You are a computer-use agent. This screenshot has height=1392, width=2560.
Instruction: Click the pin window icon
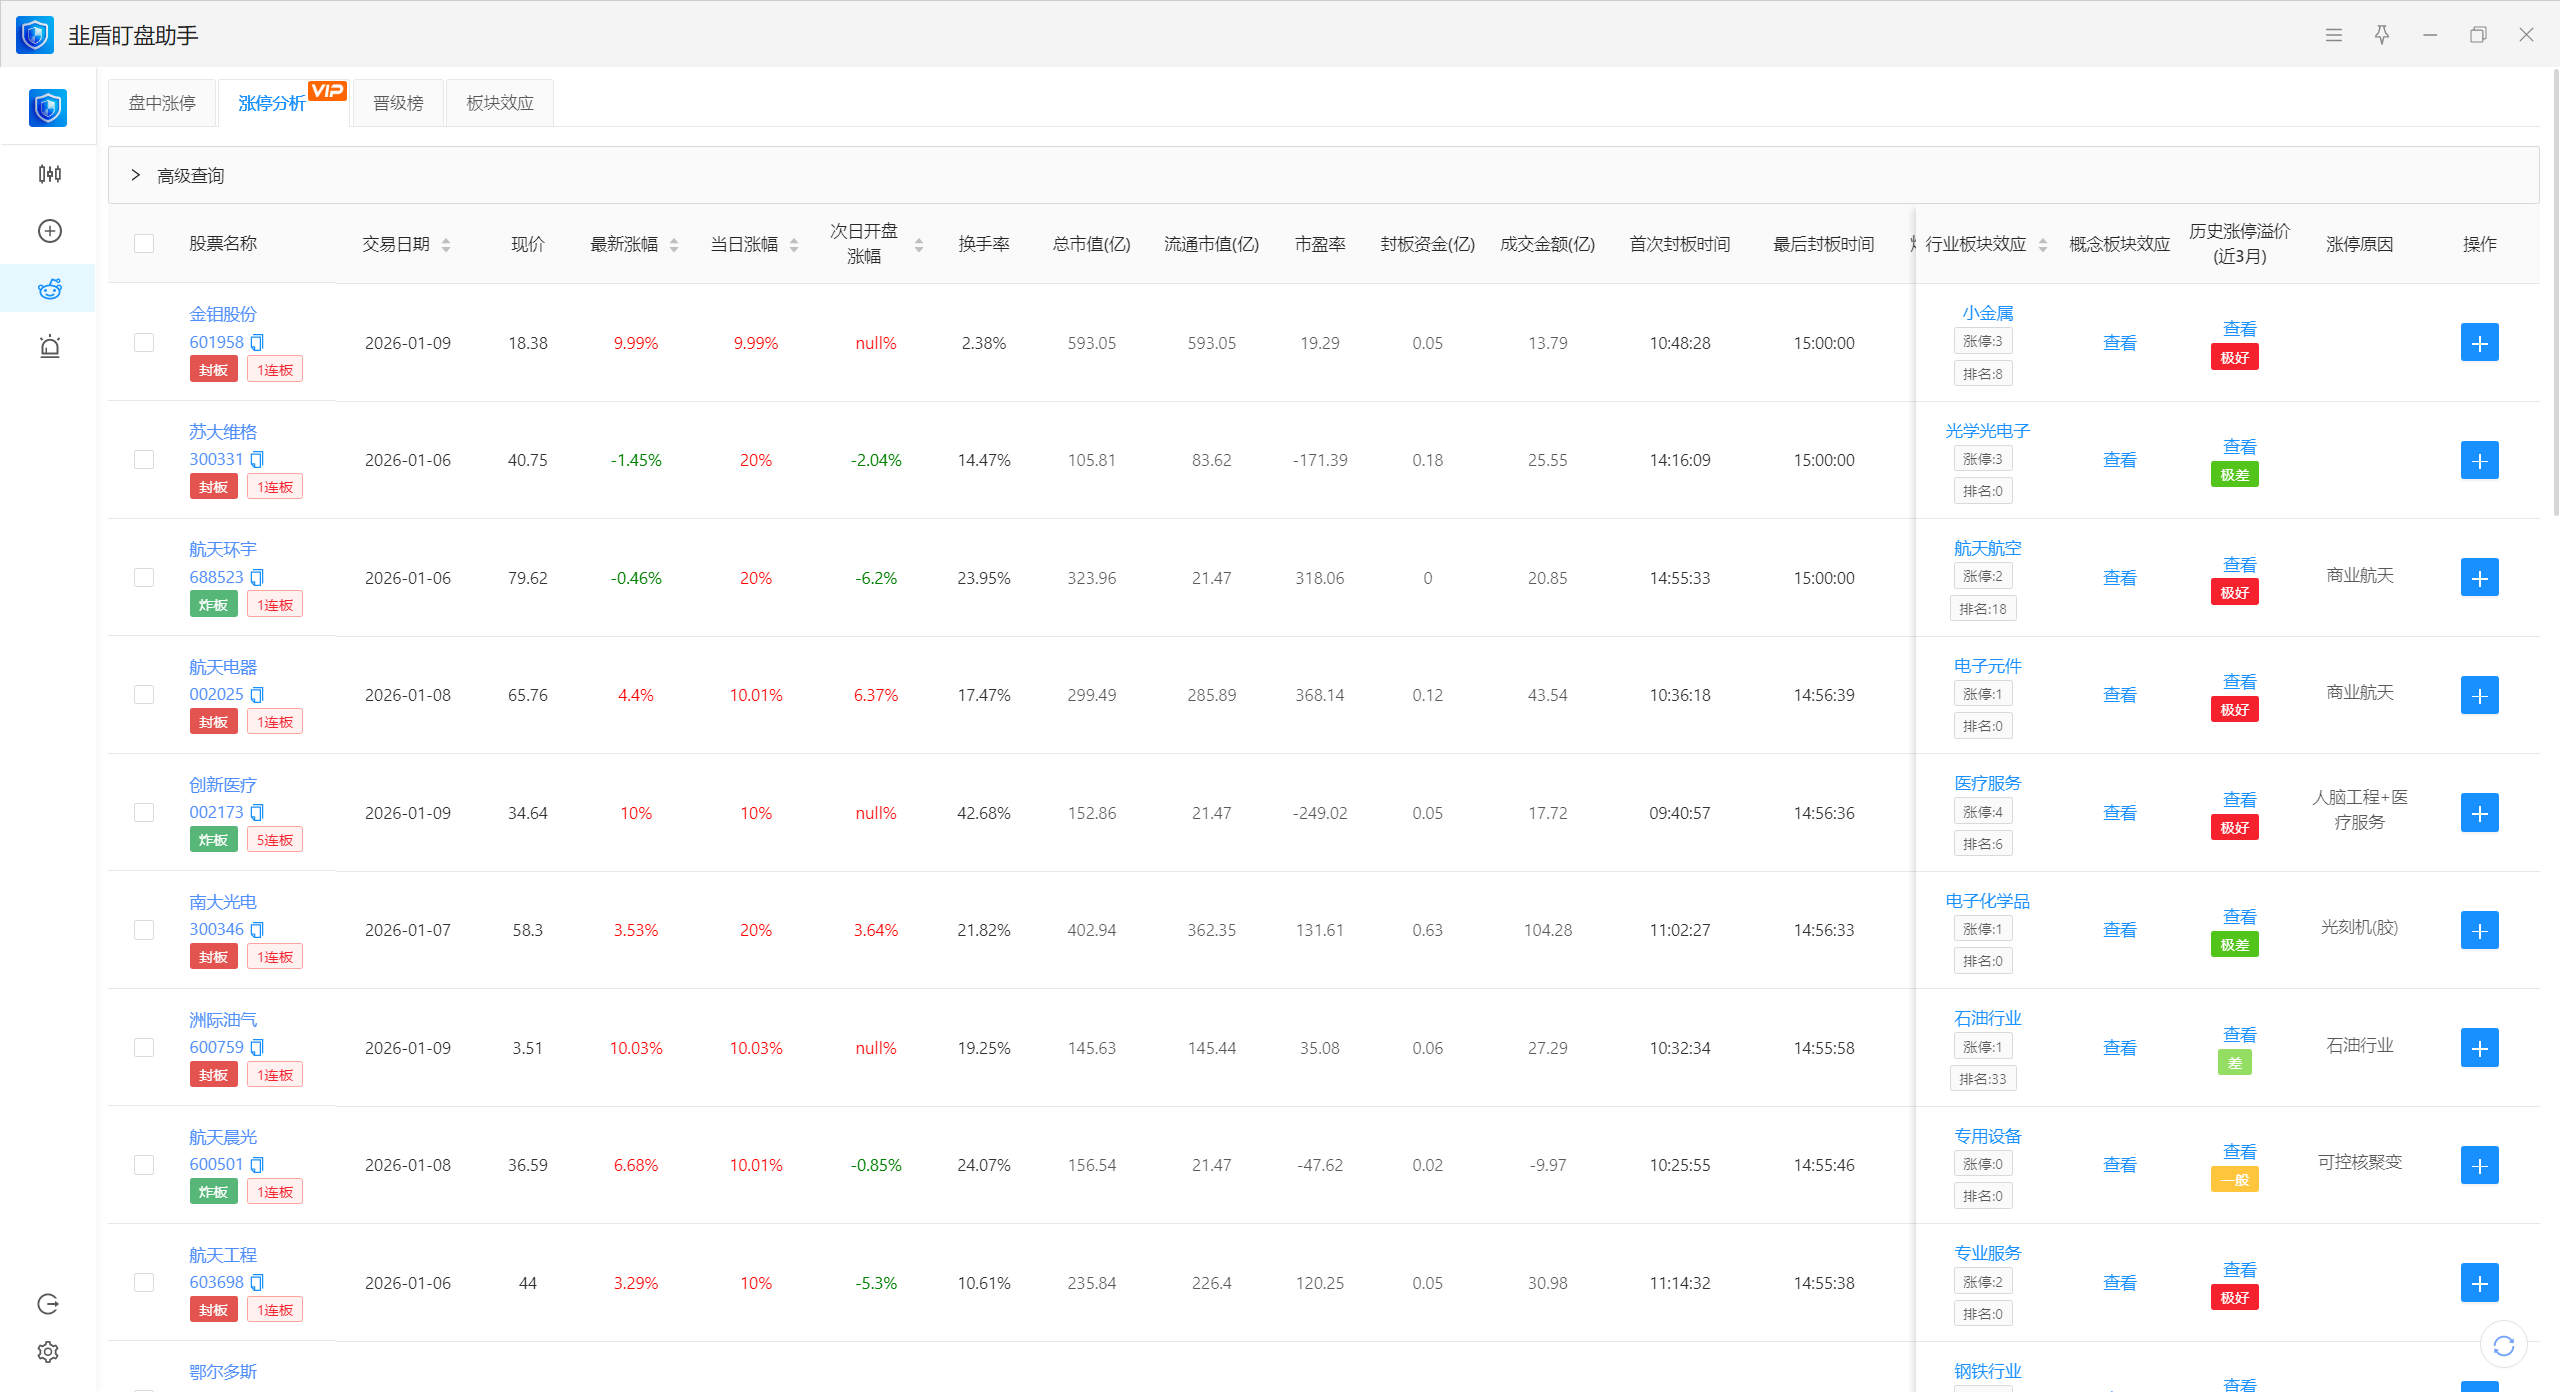pos(2382,35)
